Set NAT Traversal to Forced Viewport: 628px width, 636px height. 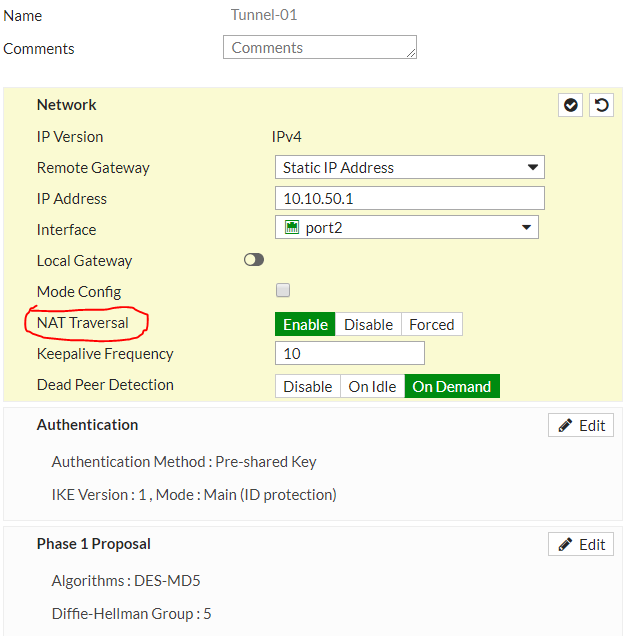tap(432, 324)
